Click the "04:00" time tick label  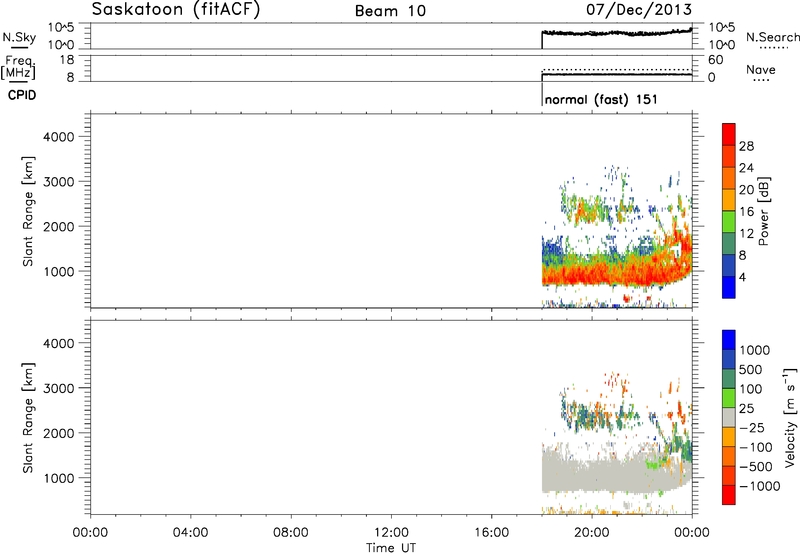(191, 533)
